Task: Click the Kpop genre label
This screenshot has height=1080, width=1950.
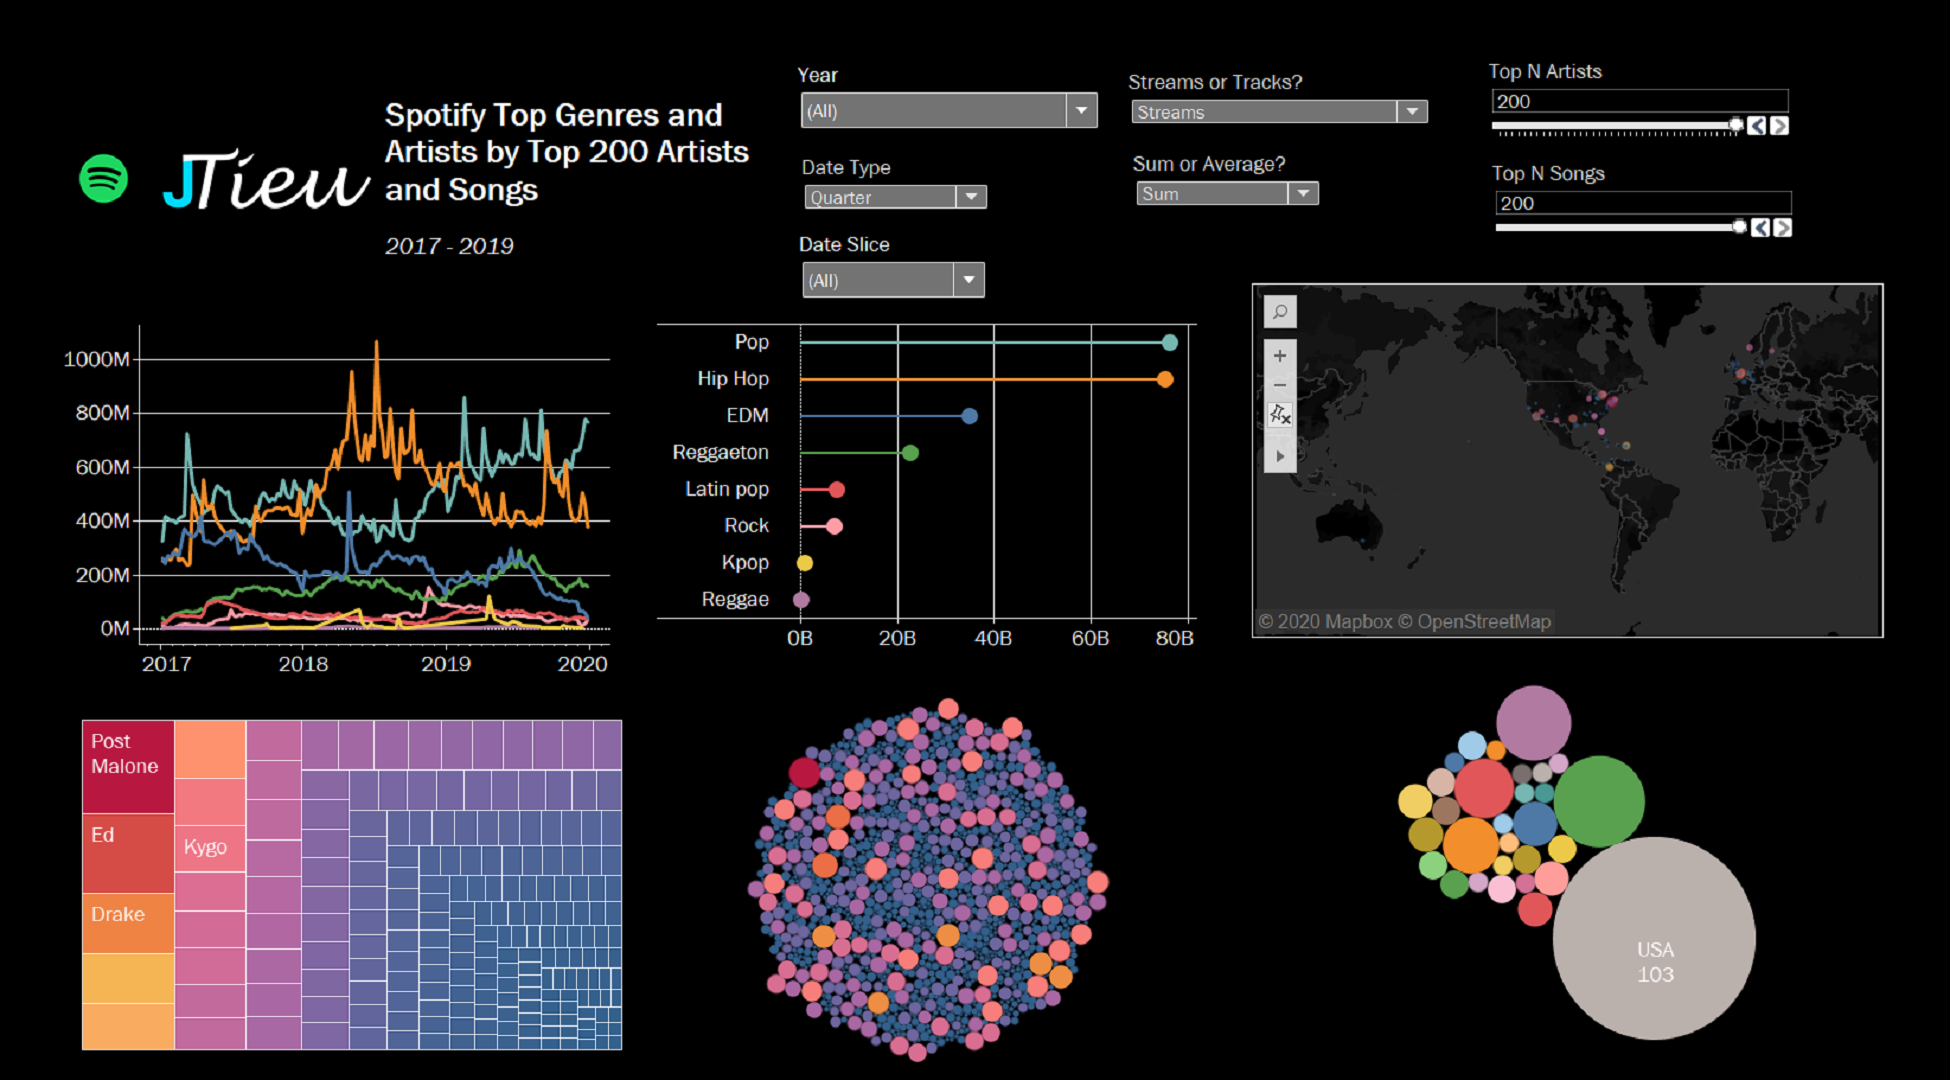Action: point(745,562)
